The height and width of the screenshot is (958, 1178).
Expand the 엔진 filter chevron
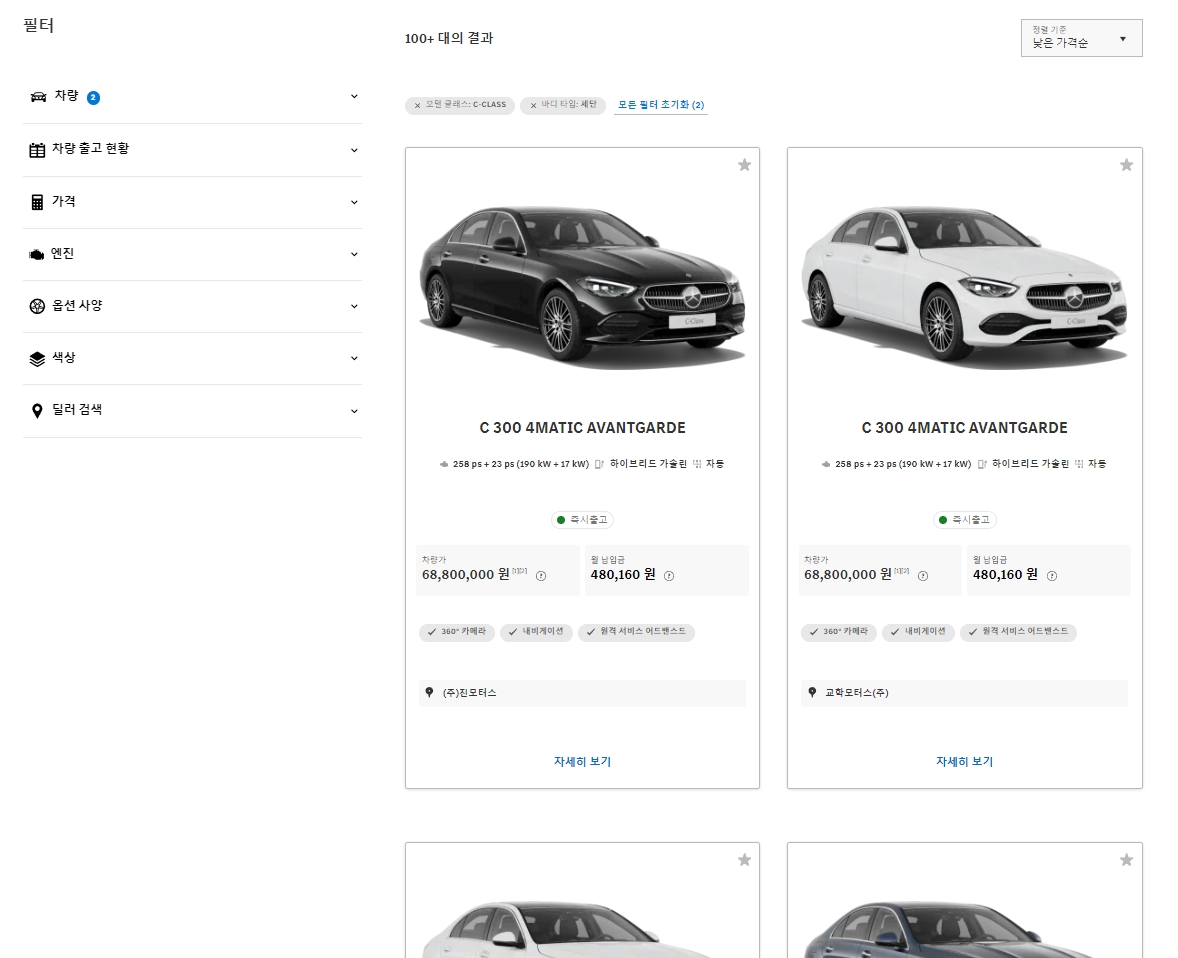(x=354, y=254)
